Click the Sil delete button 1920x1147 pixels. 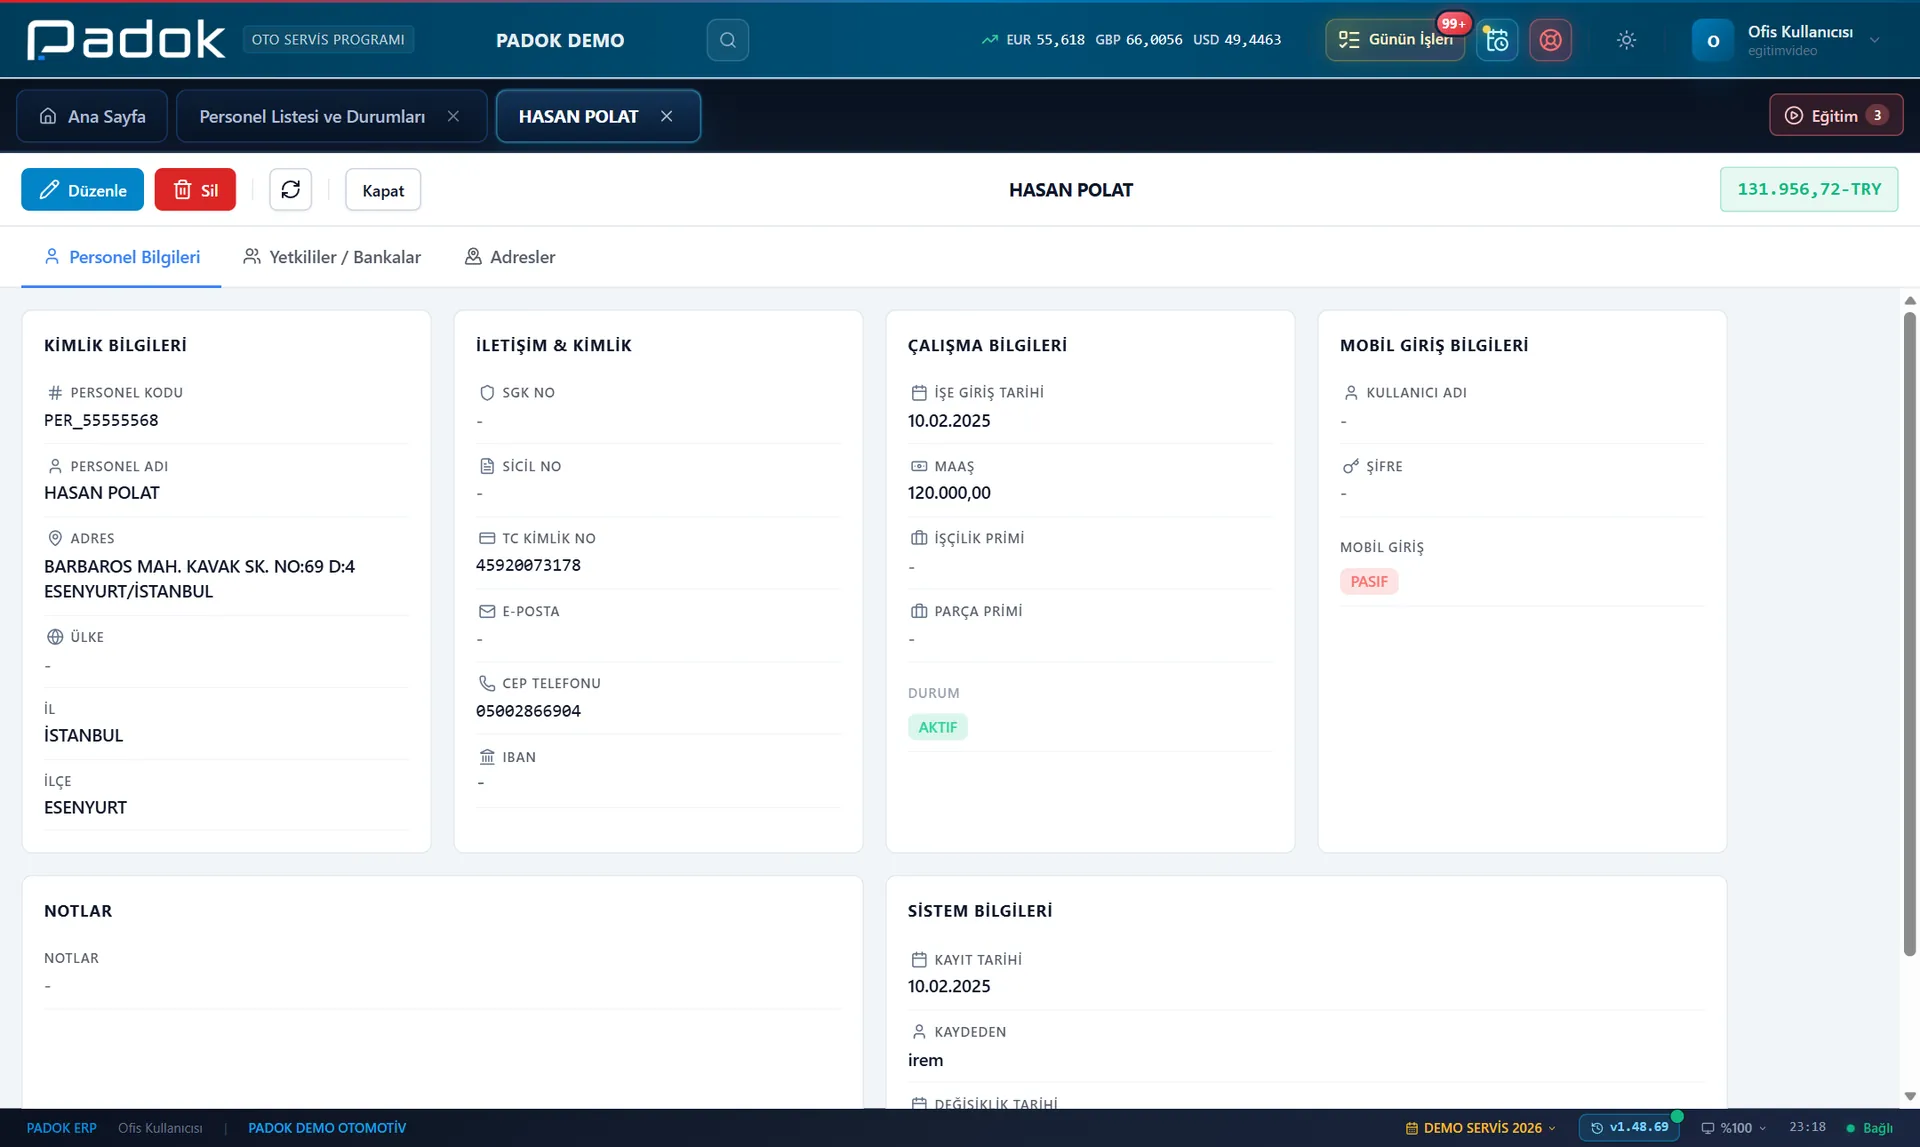tap(195, 189)
